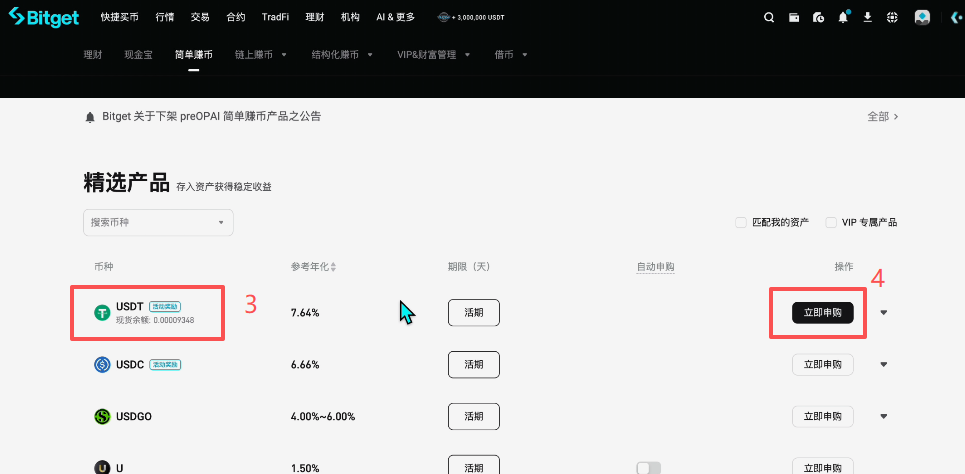This screenshot has width=965, height=474.
Task: Enable 匹配我的资产 checkbox
Action: coord(741,222)
